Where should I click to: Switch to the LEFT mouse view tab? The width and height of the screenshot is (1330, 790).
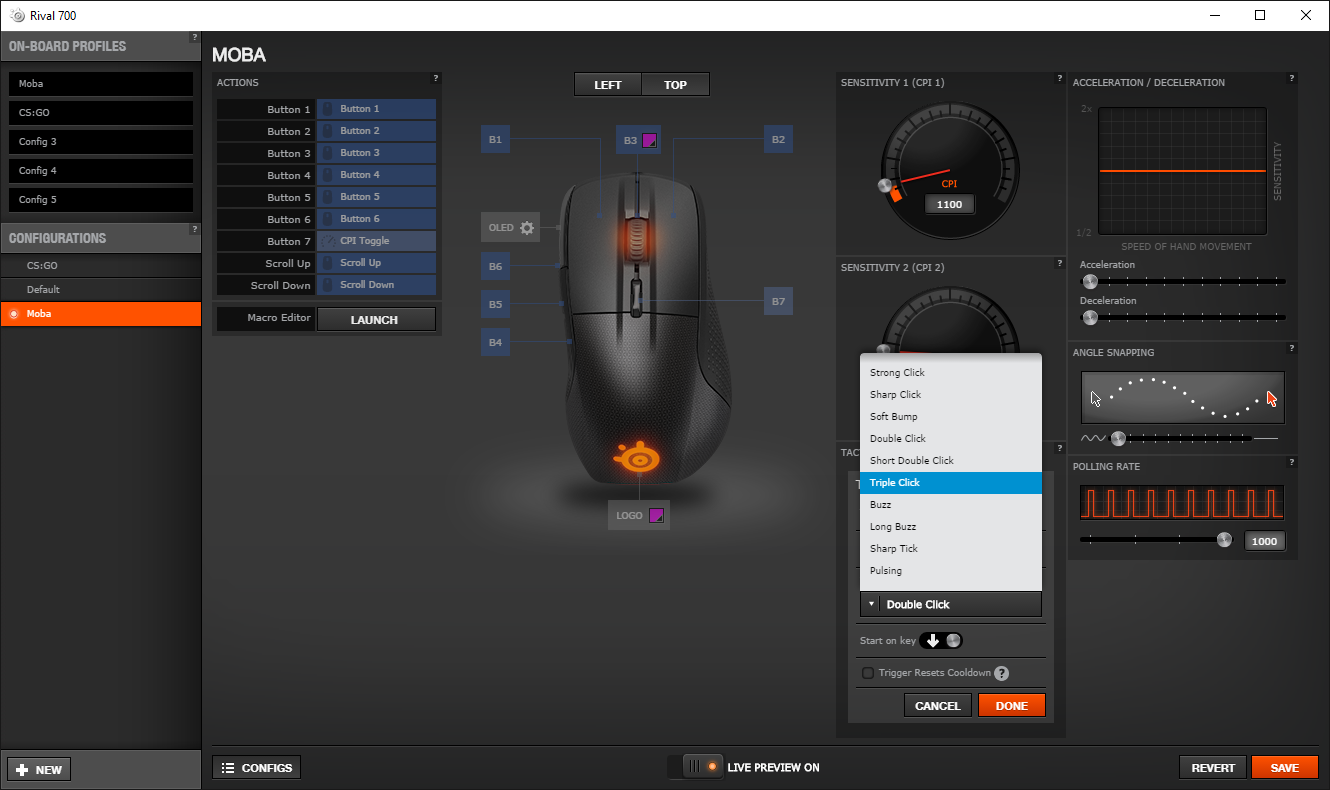(608, 85)
